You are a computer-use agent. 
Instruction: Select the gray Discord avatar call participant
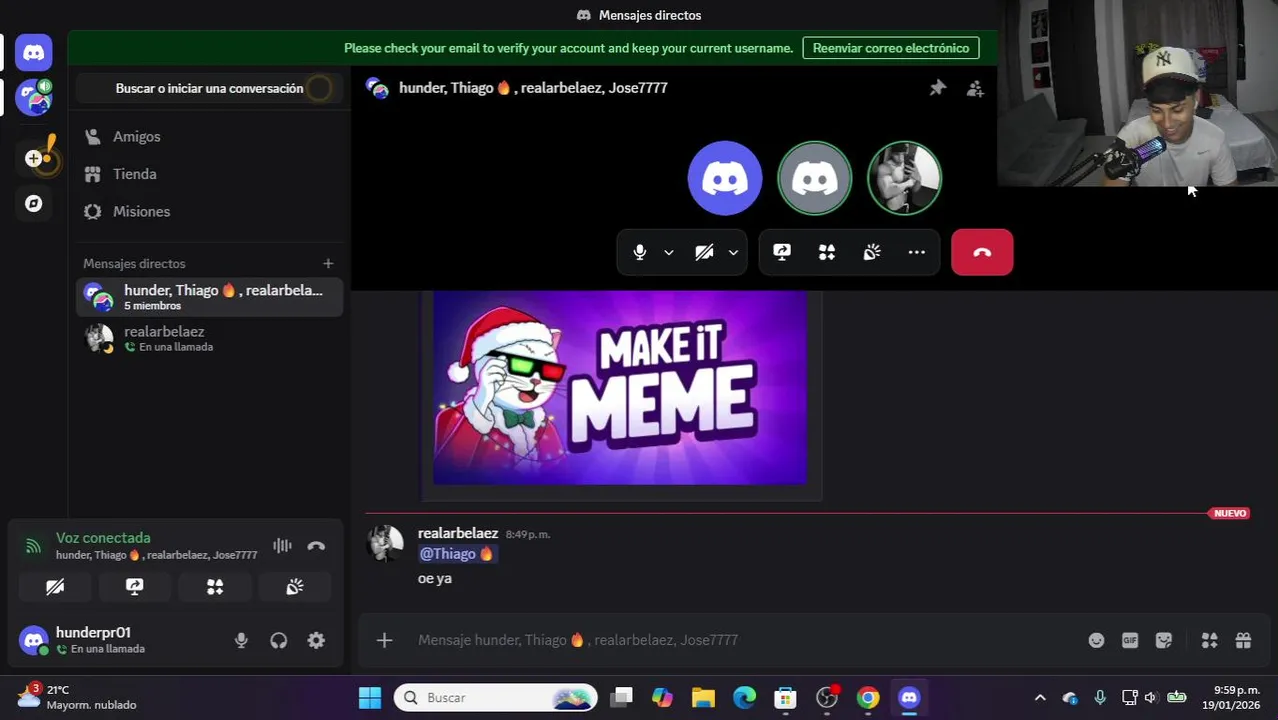(x=815, y=178)
